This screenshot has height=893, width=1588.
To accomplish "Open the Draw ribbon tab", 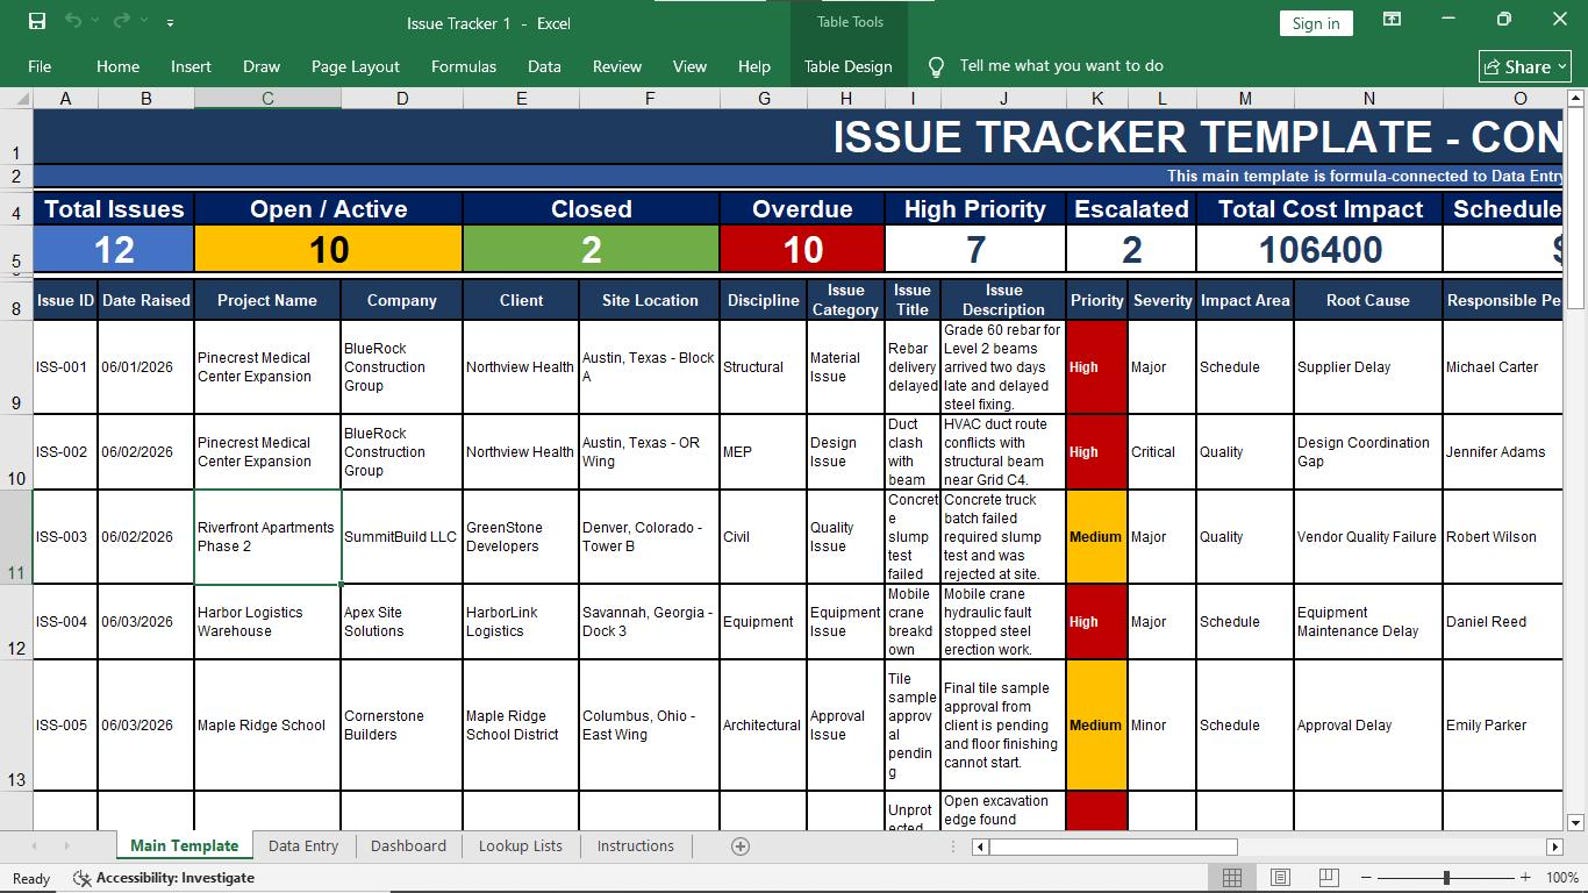I will pyautogui.click(x=261, y=66).
